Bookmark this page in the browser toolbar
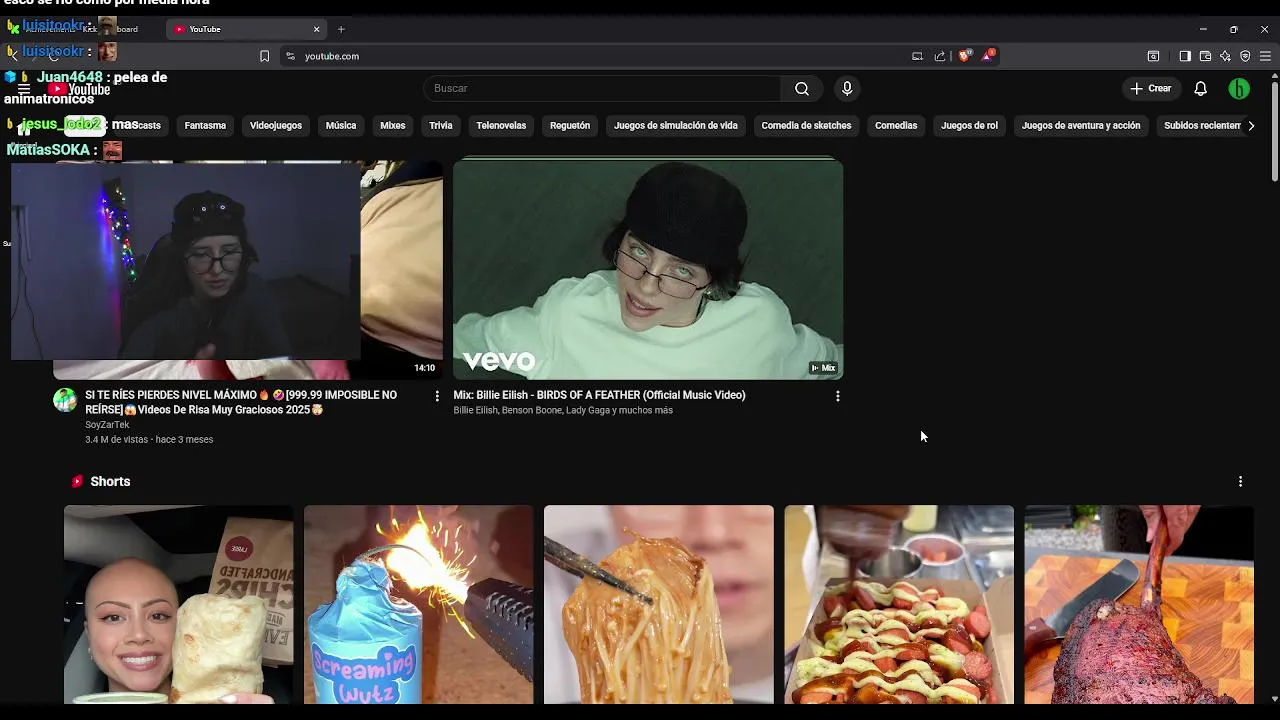 pos(264,56)
